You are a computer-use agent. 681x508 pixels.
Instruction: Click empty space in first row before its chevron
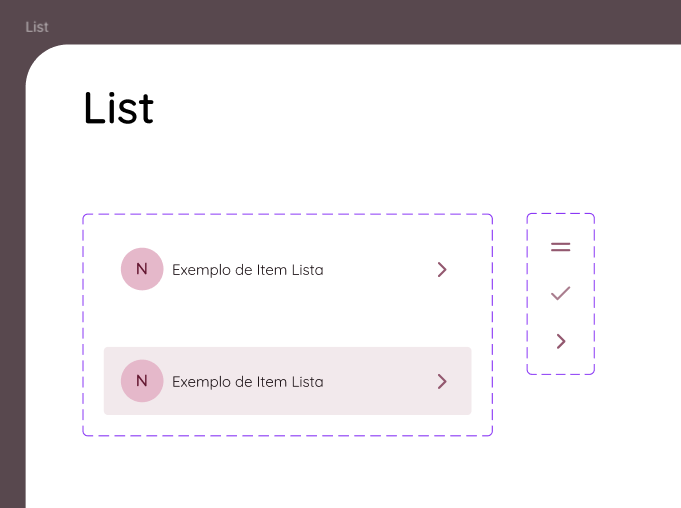click(x=380, y=270)
